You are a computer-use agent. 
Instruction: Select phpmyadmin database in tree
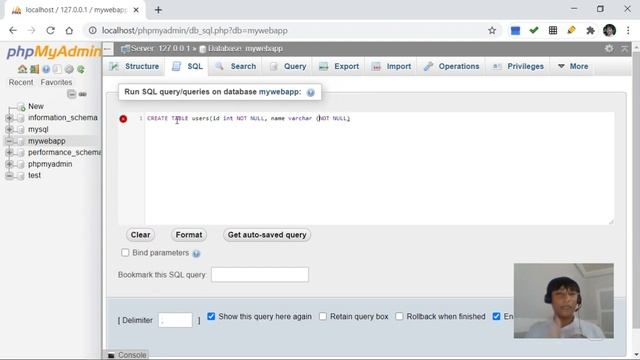pyautogui.click(x=50, y=164)
